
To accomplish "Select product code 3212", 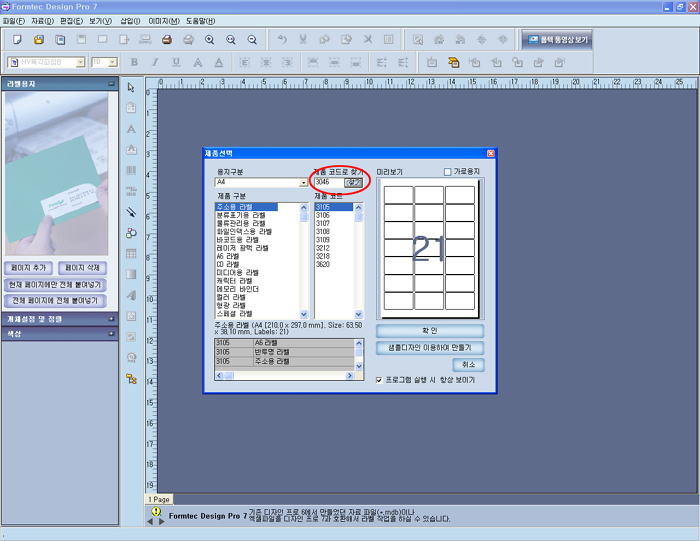I will (x=323, y=248).
